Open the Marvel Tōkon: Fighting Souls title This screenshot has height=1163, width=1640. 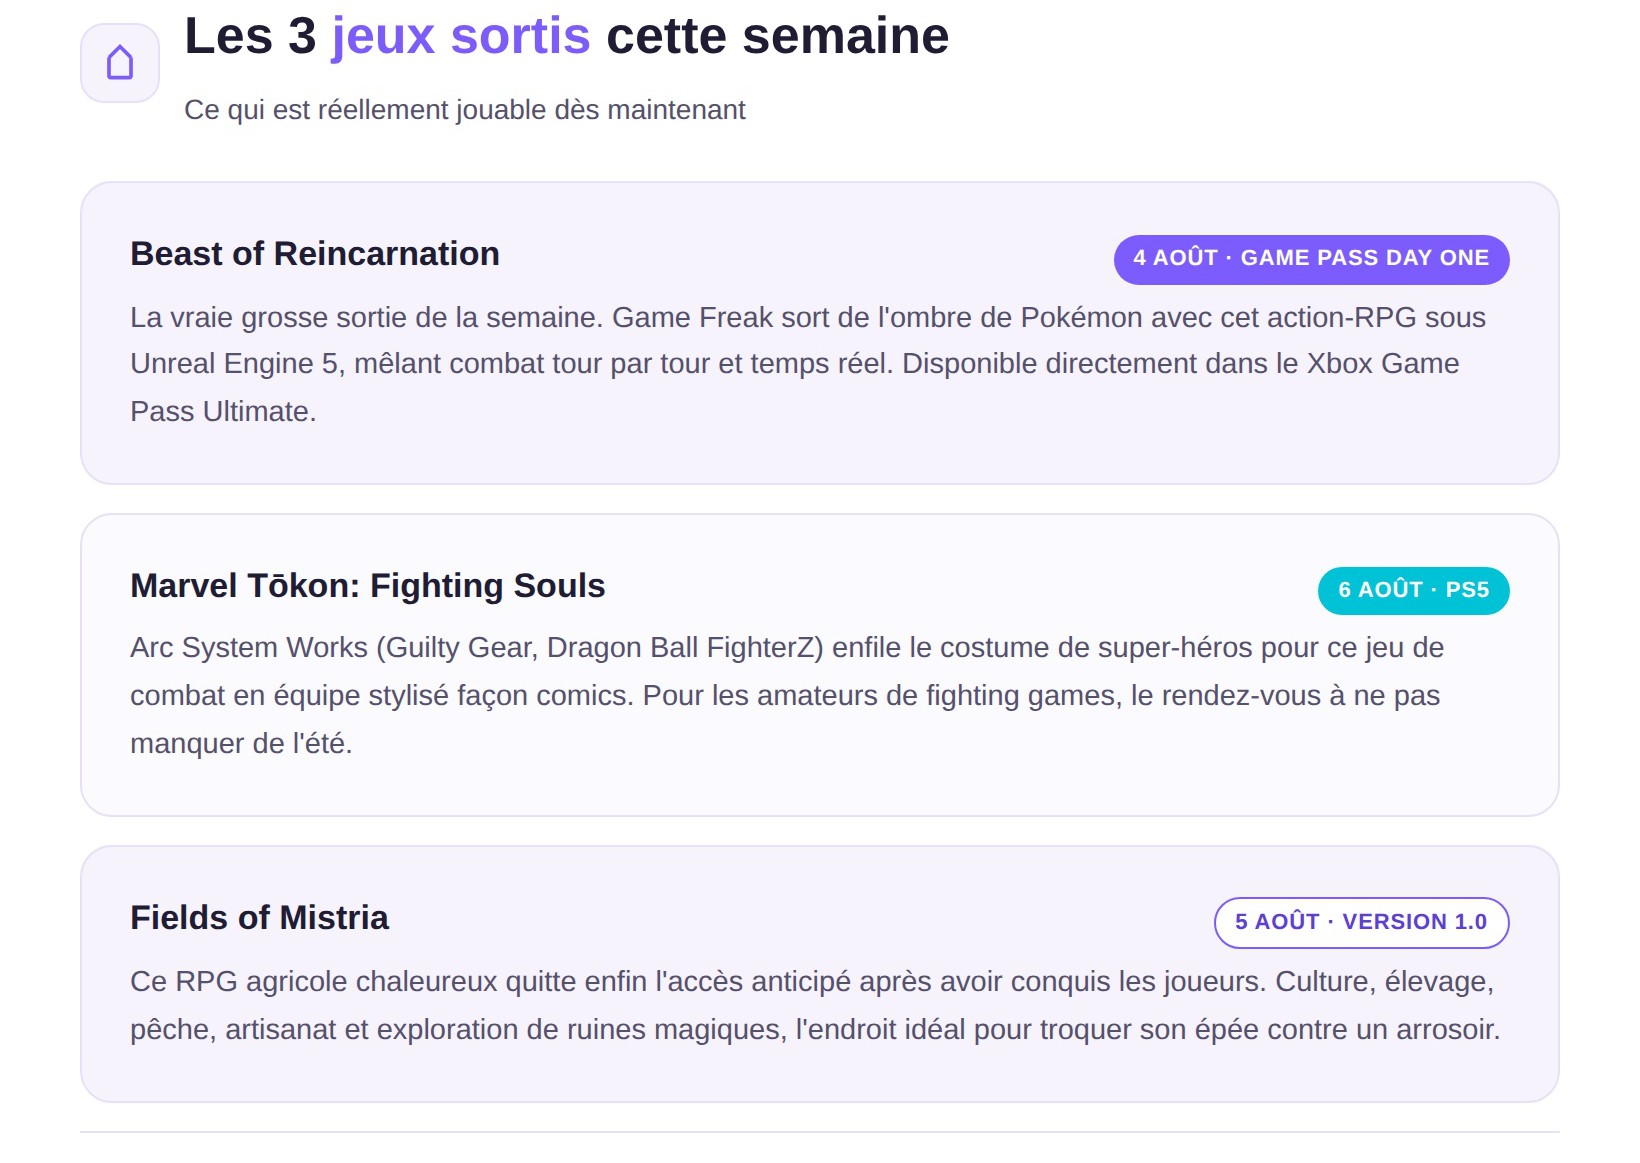[x=368, y=586]
